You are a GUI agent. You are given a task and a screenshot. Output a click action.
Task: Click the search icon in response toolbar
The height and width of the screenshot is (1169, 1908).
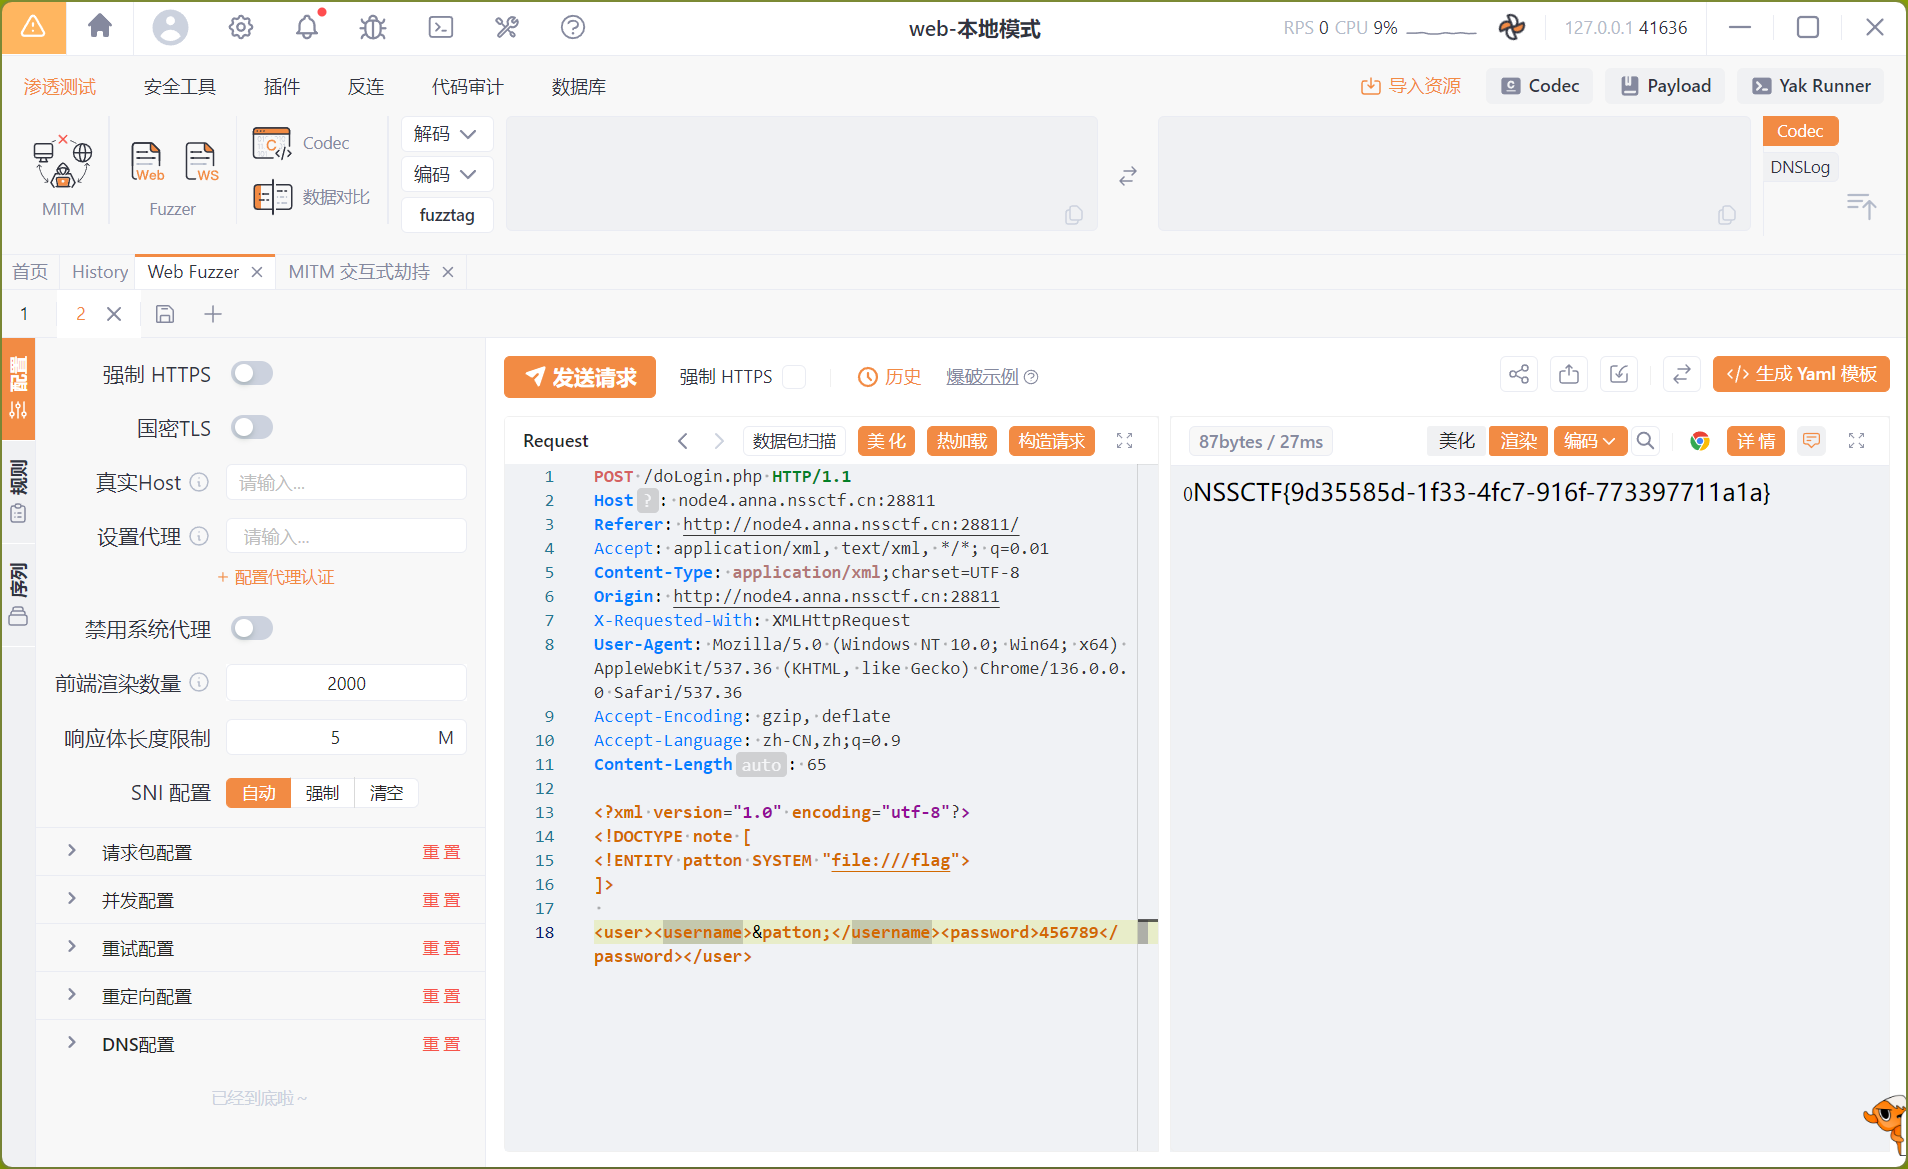[1645, 441]
